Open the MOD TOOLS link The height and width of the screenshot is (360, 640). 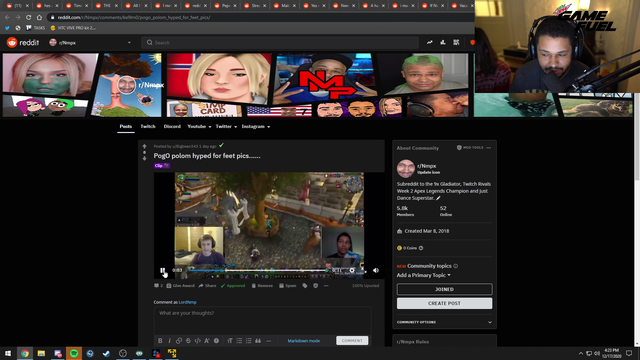(x=470, y=148)
